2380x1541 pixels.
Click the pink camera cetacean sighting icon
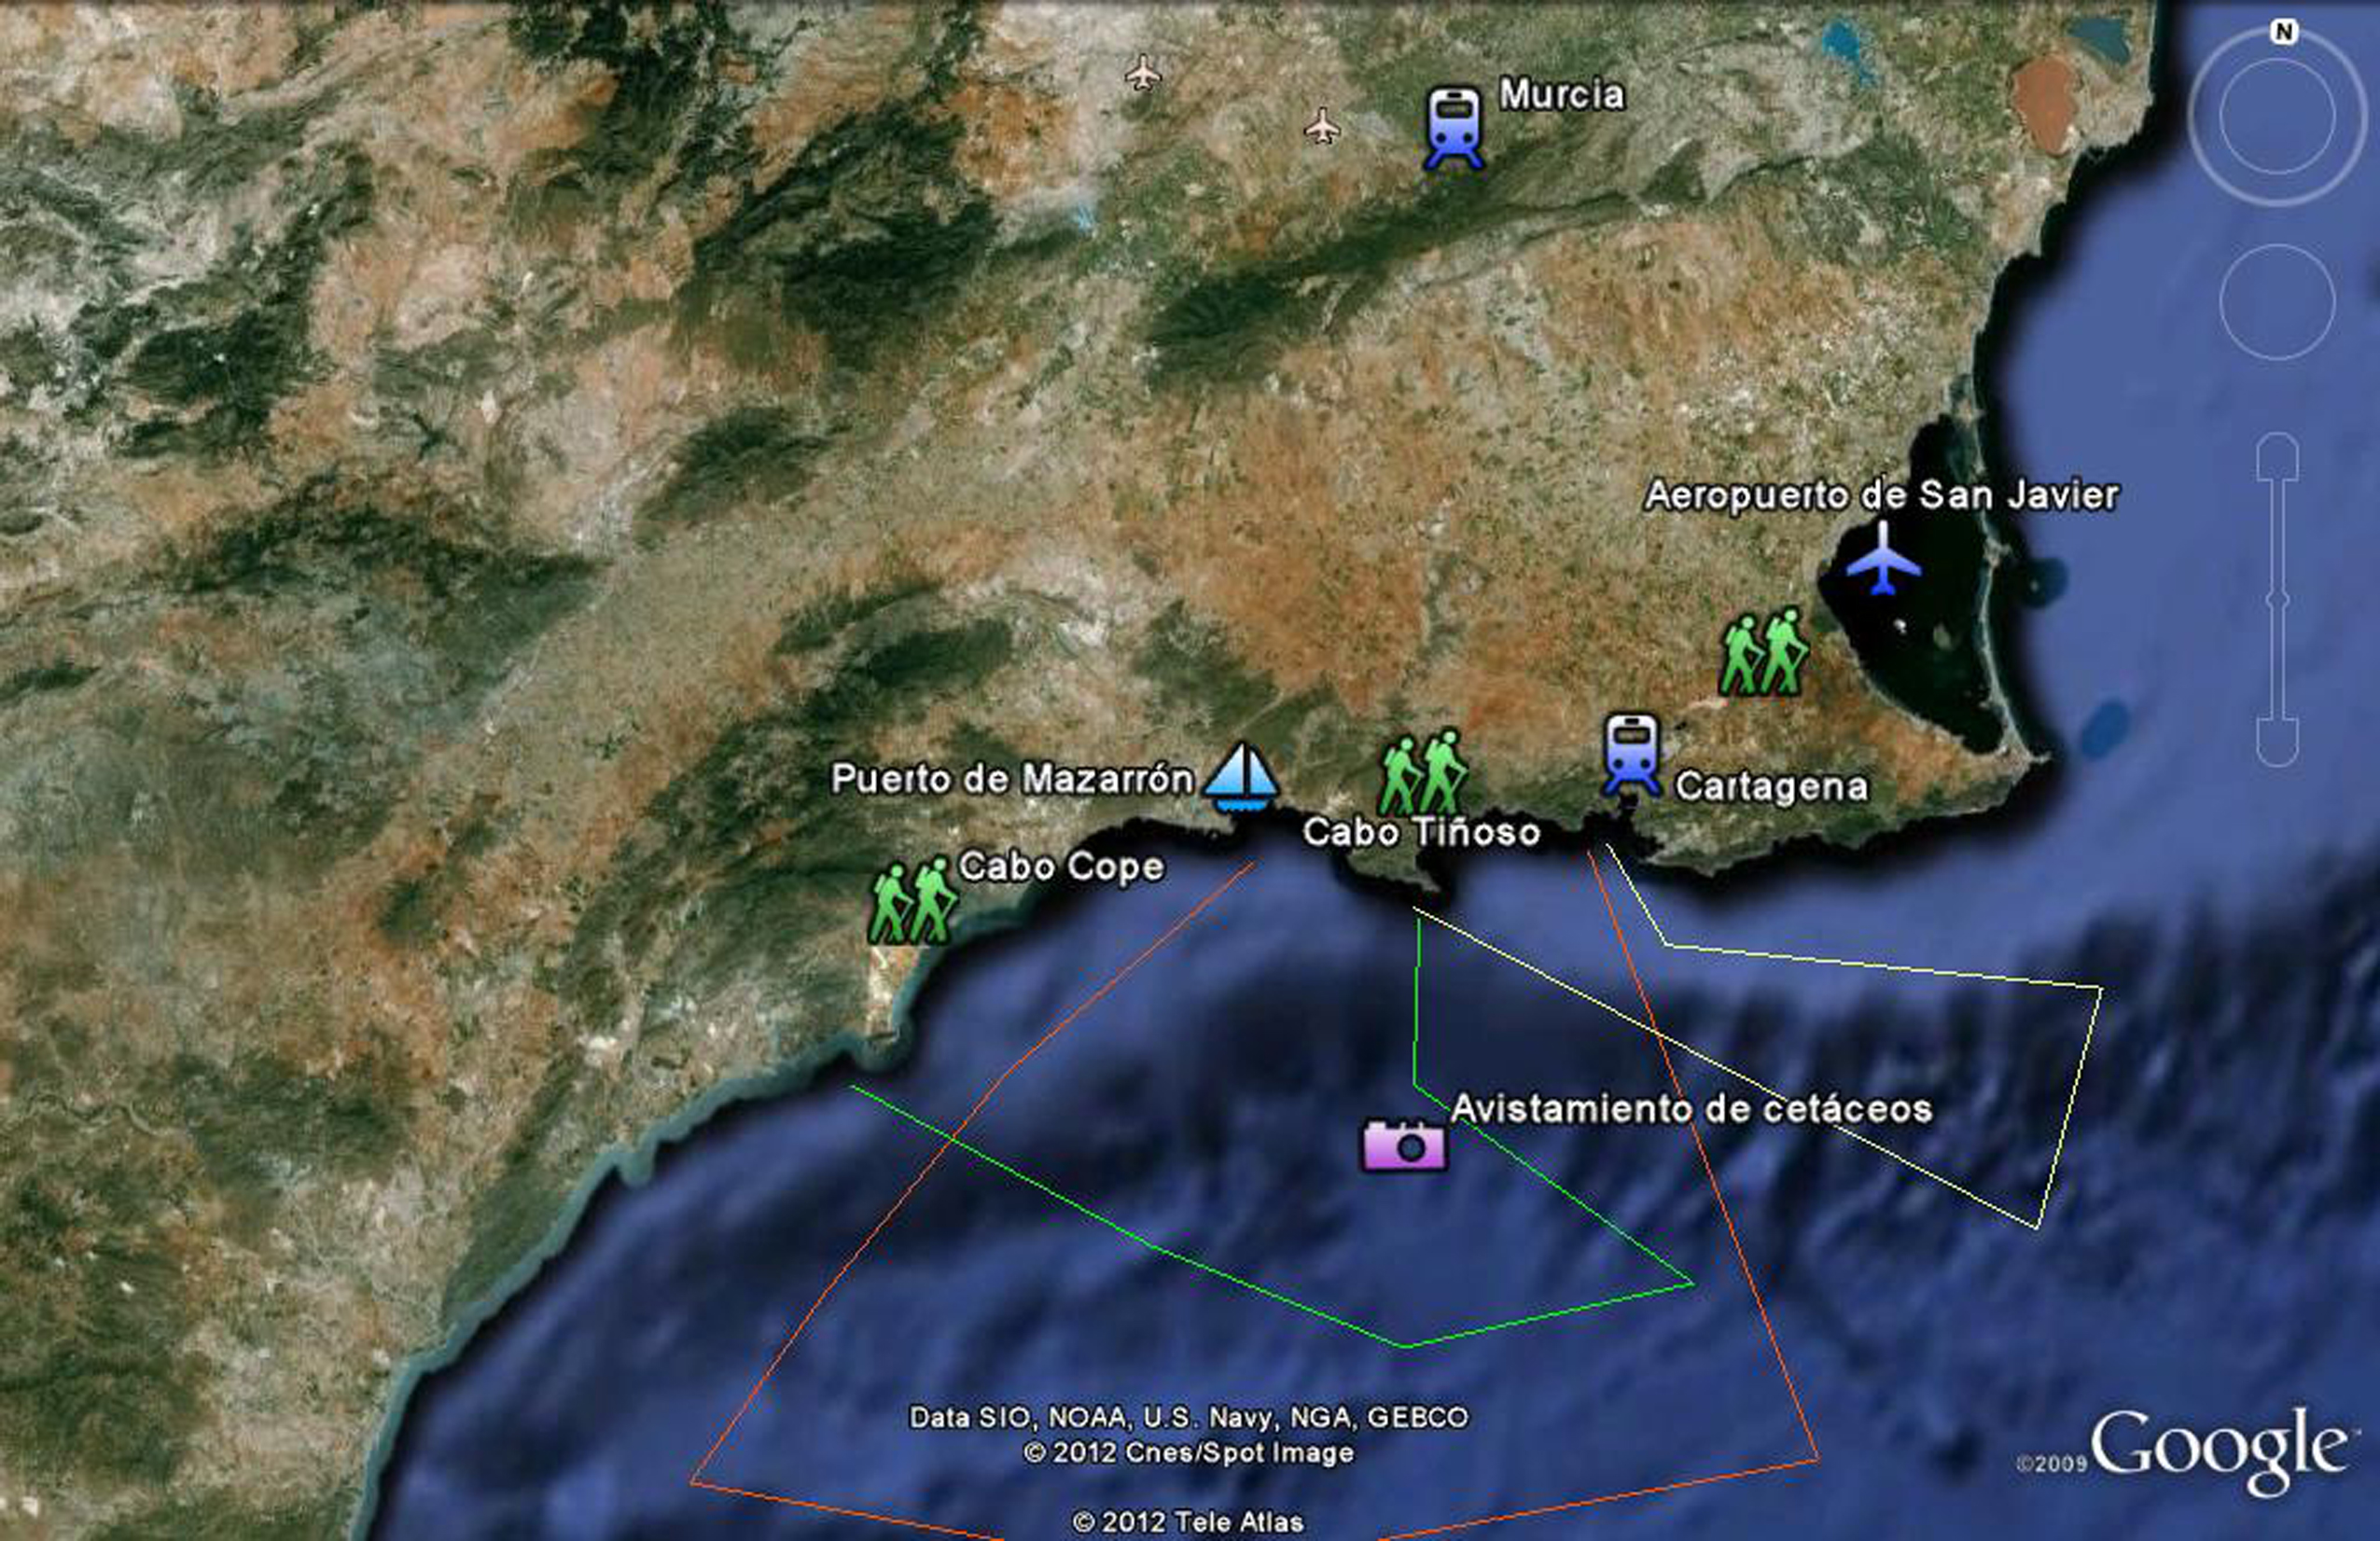tap(1404, 1145)
